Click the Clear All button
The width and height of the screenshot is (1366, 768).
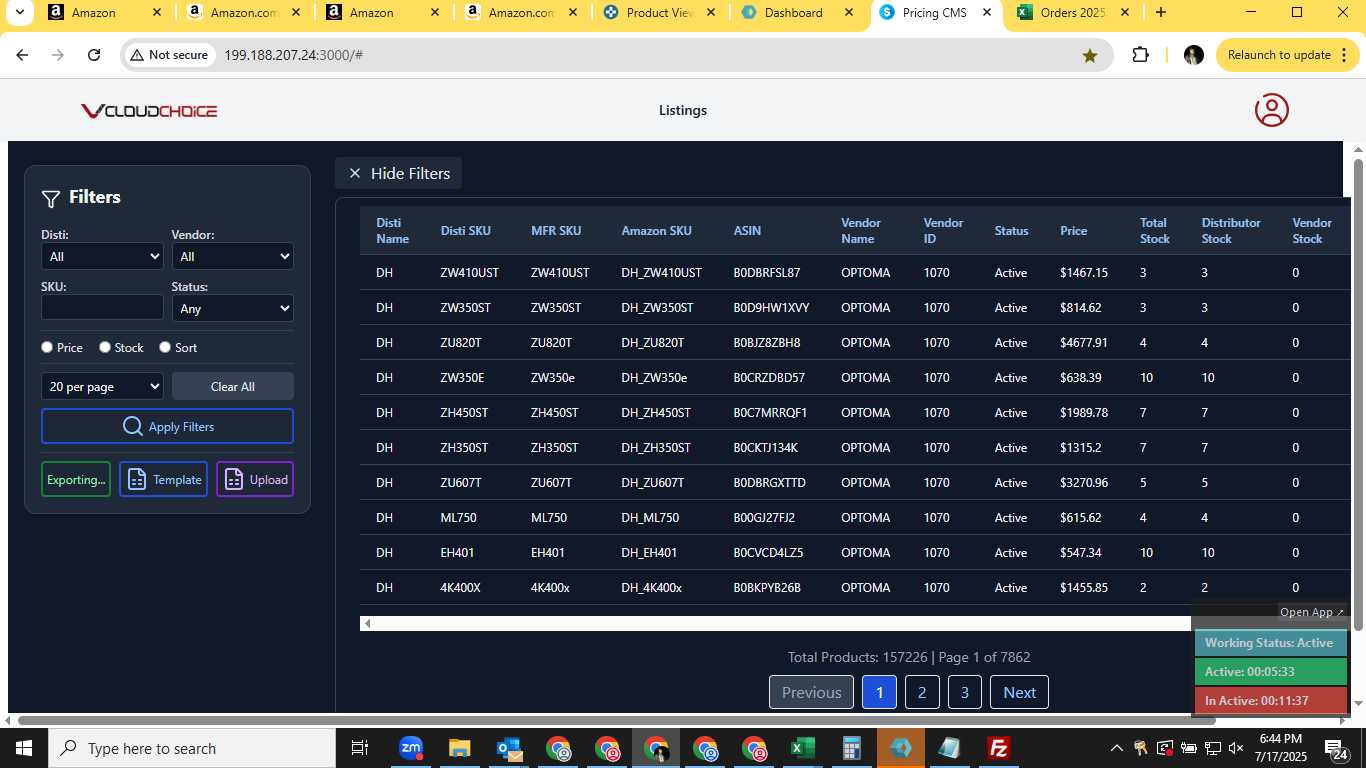pyautogui.click(x=233, y=386)
